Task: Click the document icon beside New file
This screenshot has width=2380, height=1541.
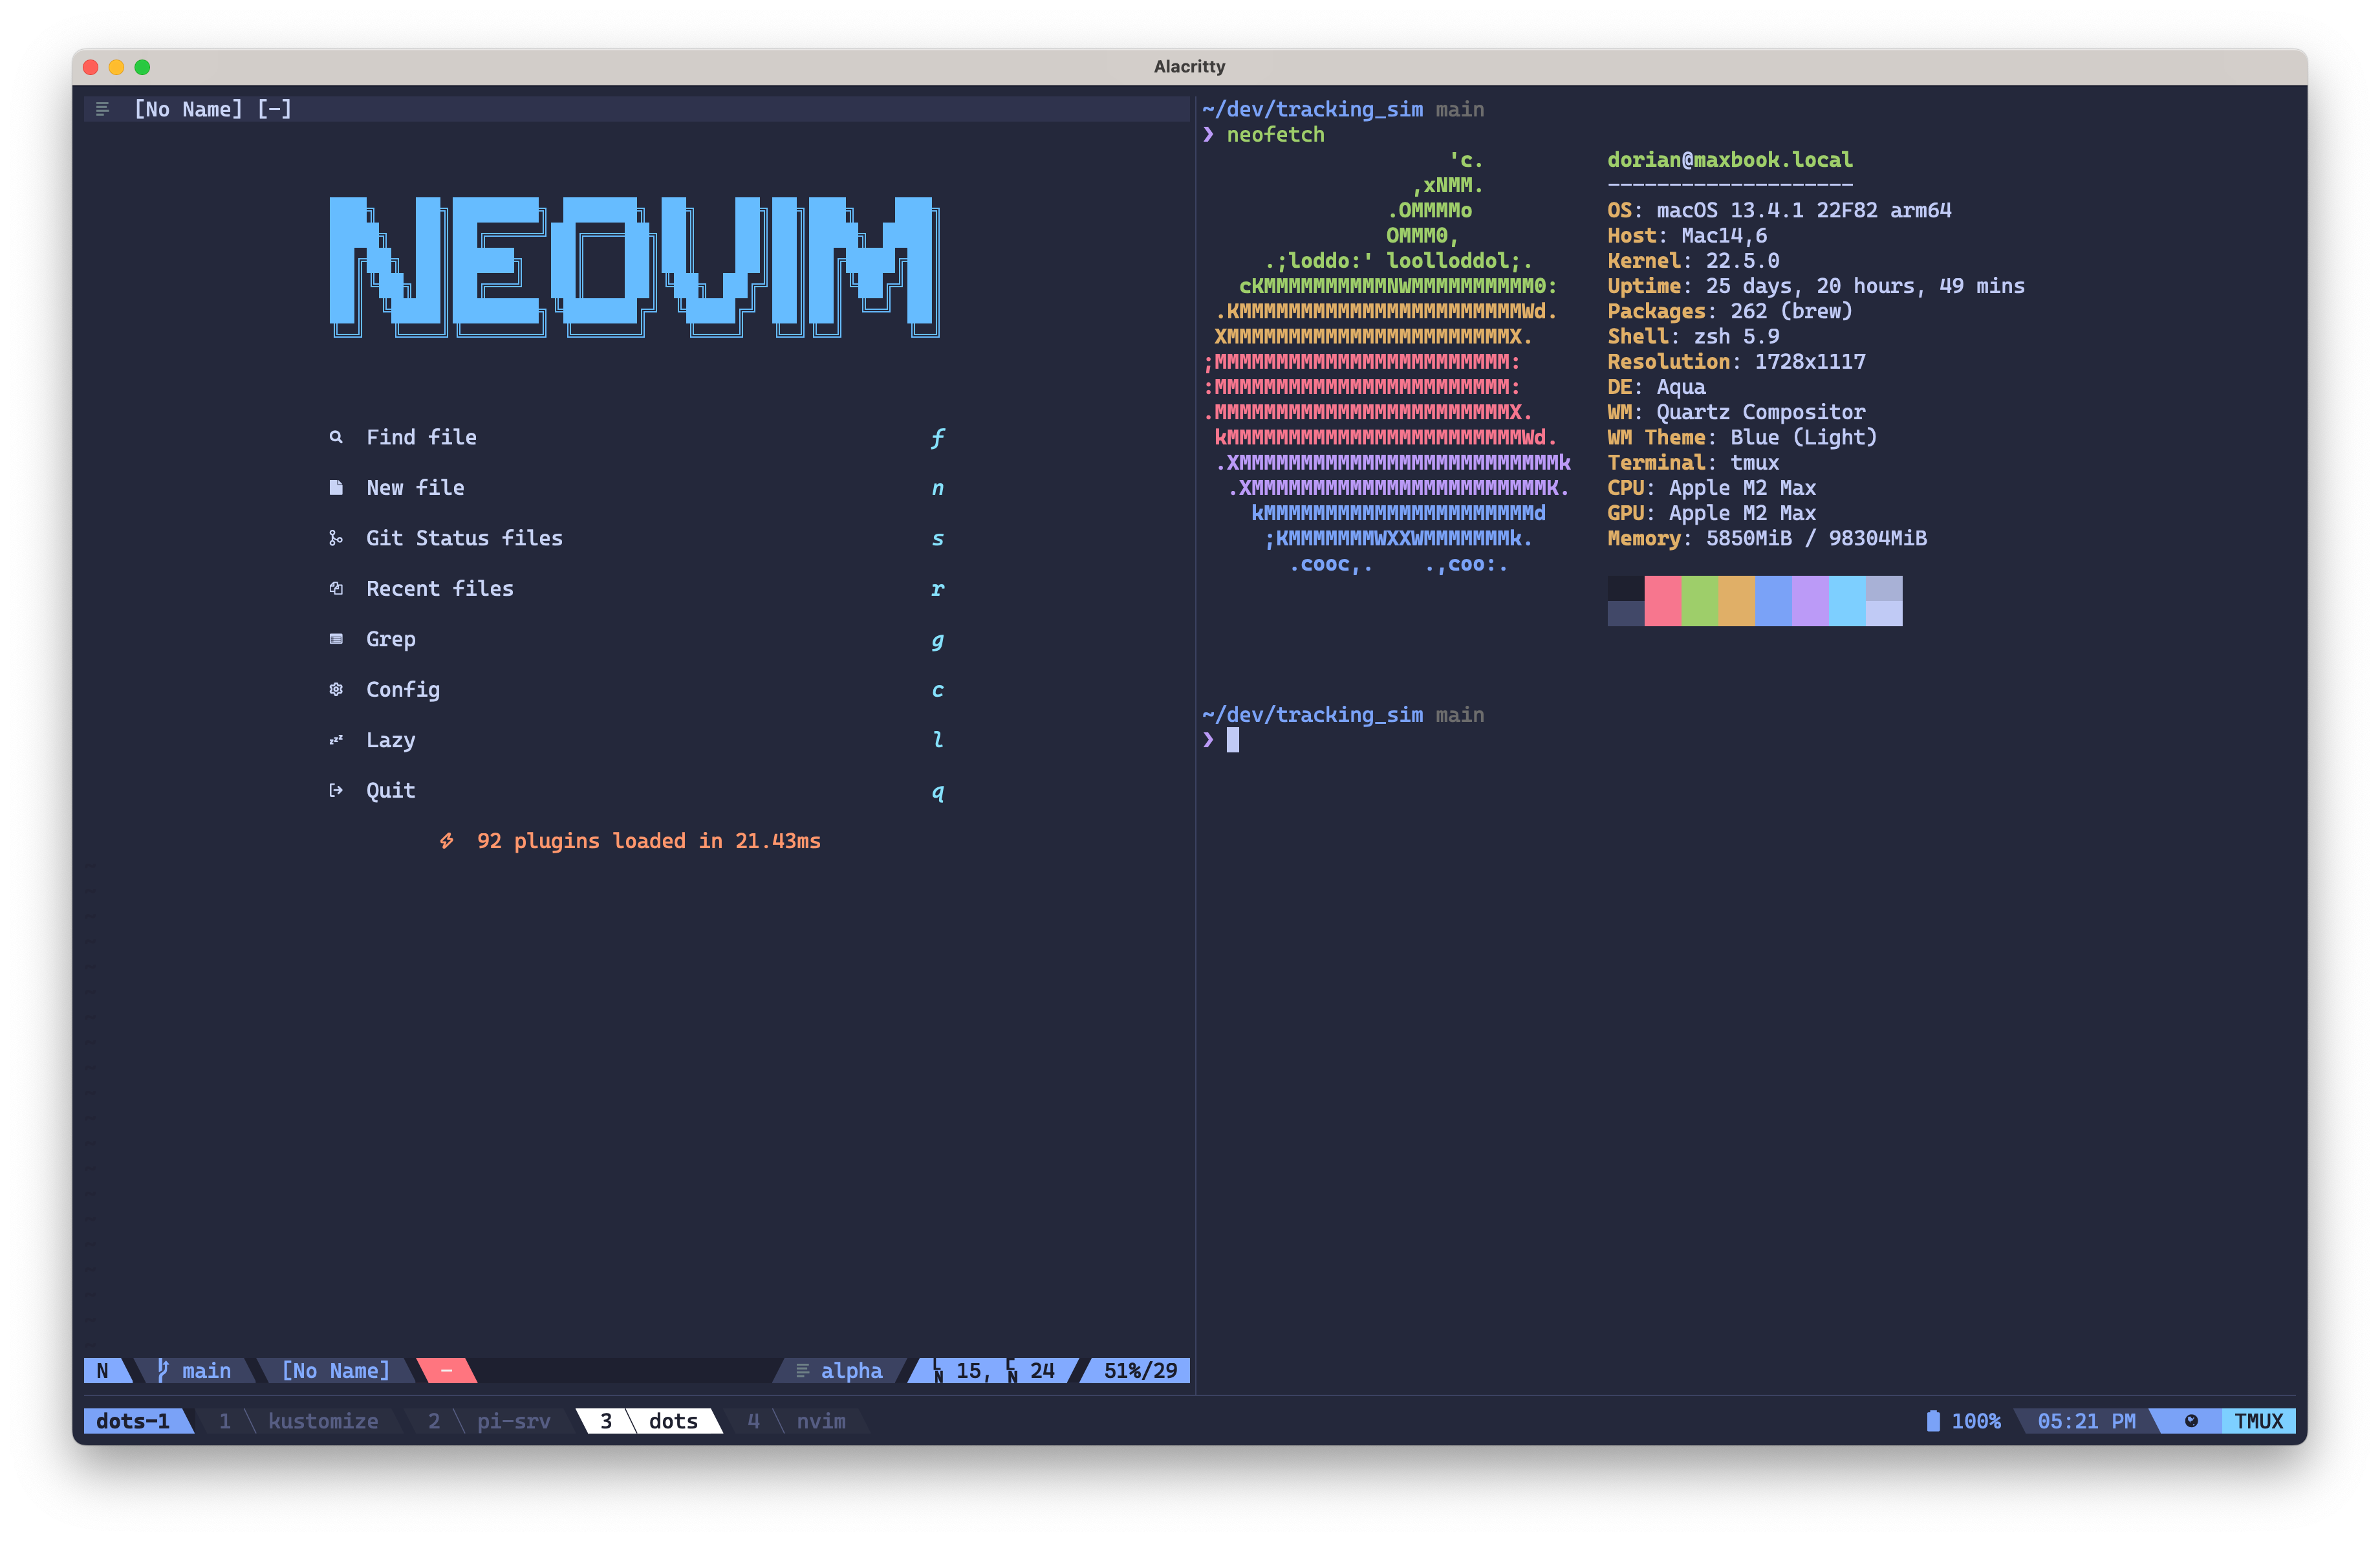Action: point(336,488)
